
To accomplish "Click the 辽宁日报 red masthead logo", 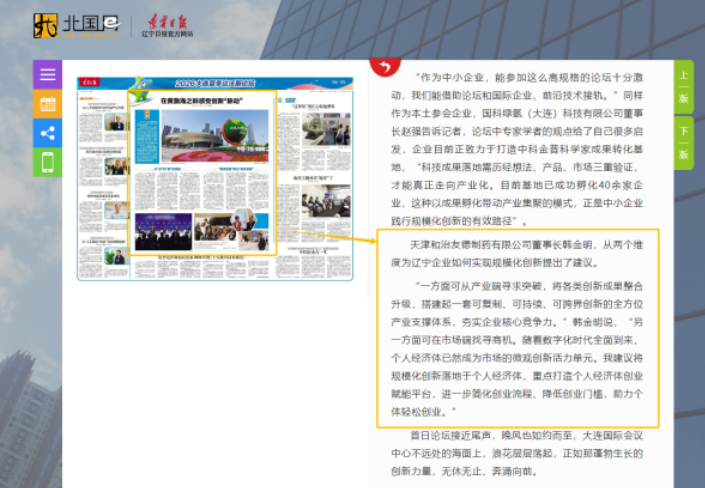I will point(168,26).
